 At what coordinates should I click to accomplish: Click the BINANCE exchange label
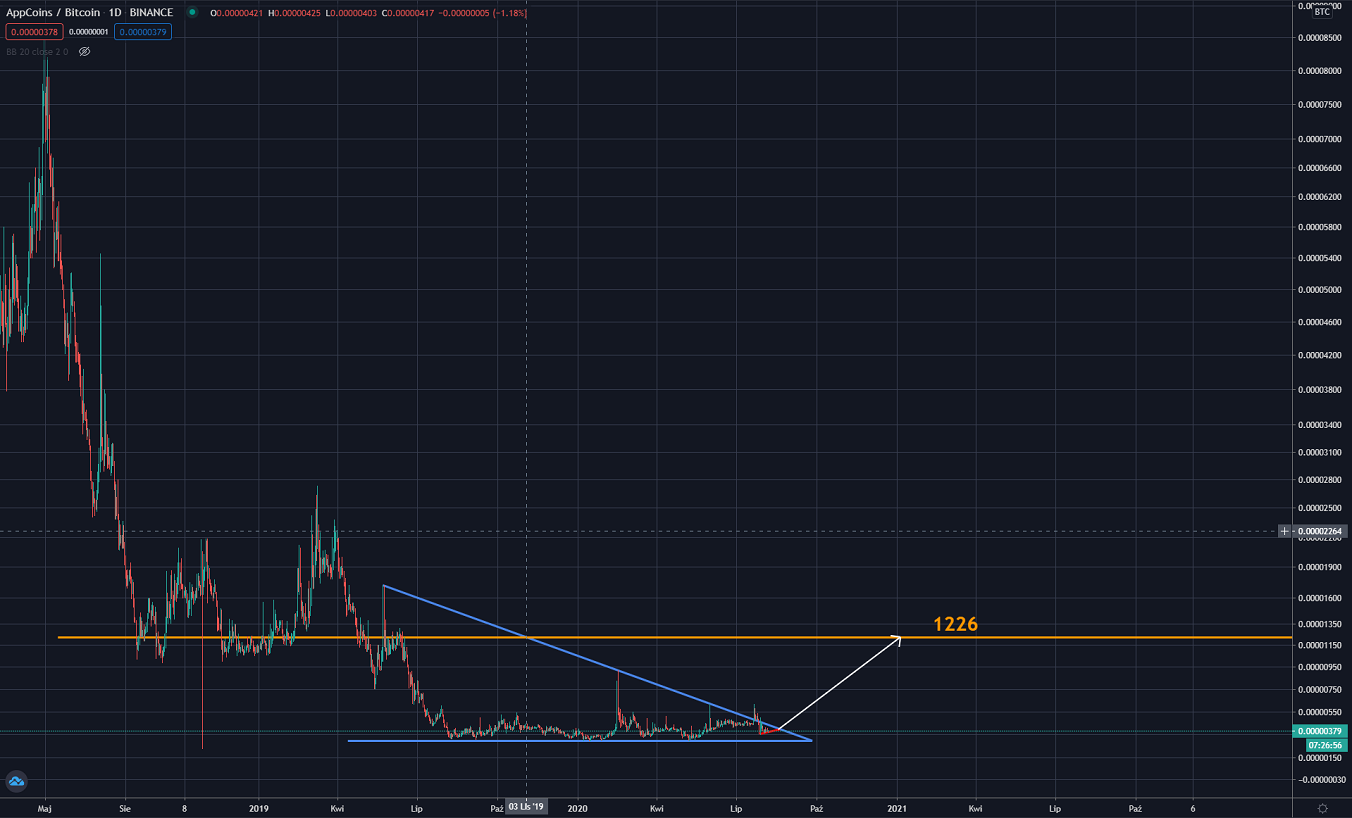point(151,12)
